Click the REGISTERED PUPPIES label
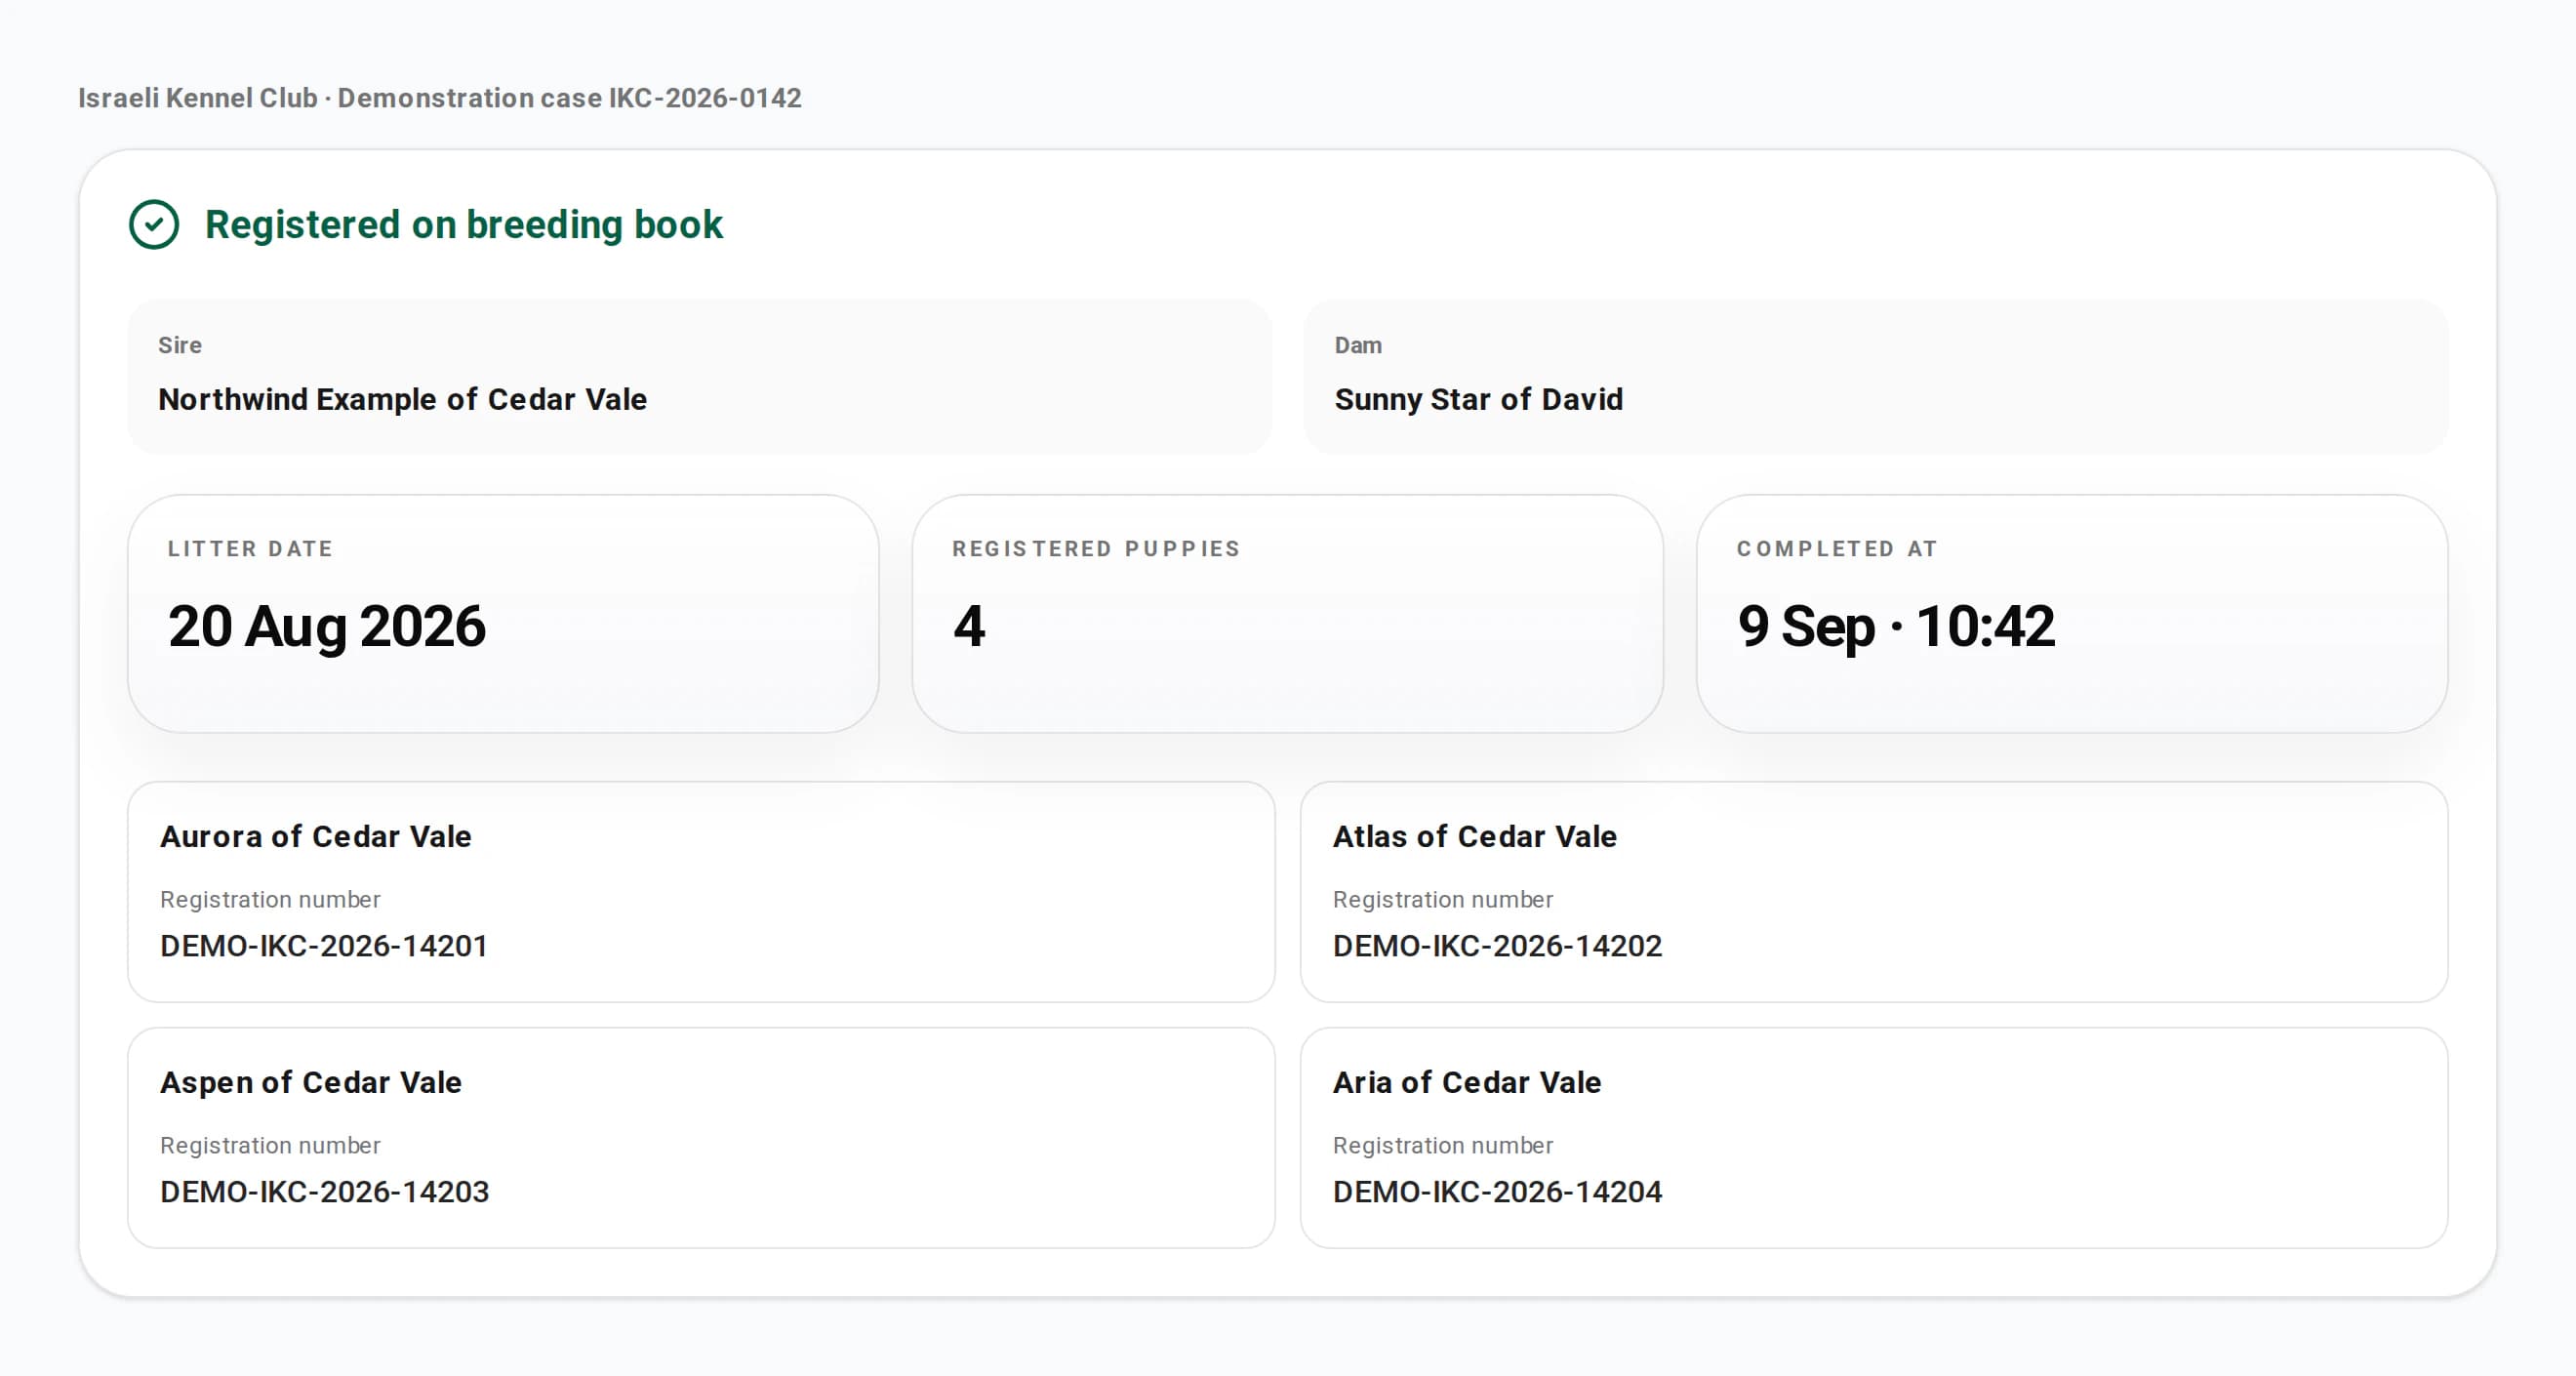This screenshot has height=1376, width=2576. coord(1096,549)
